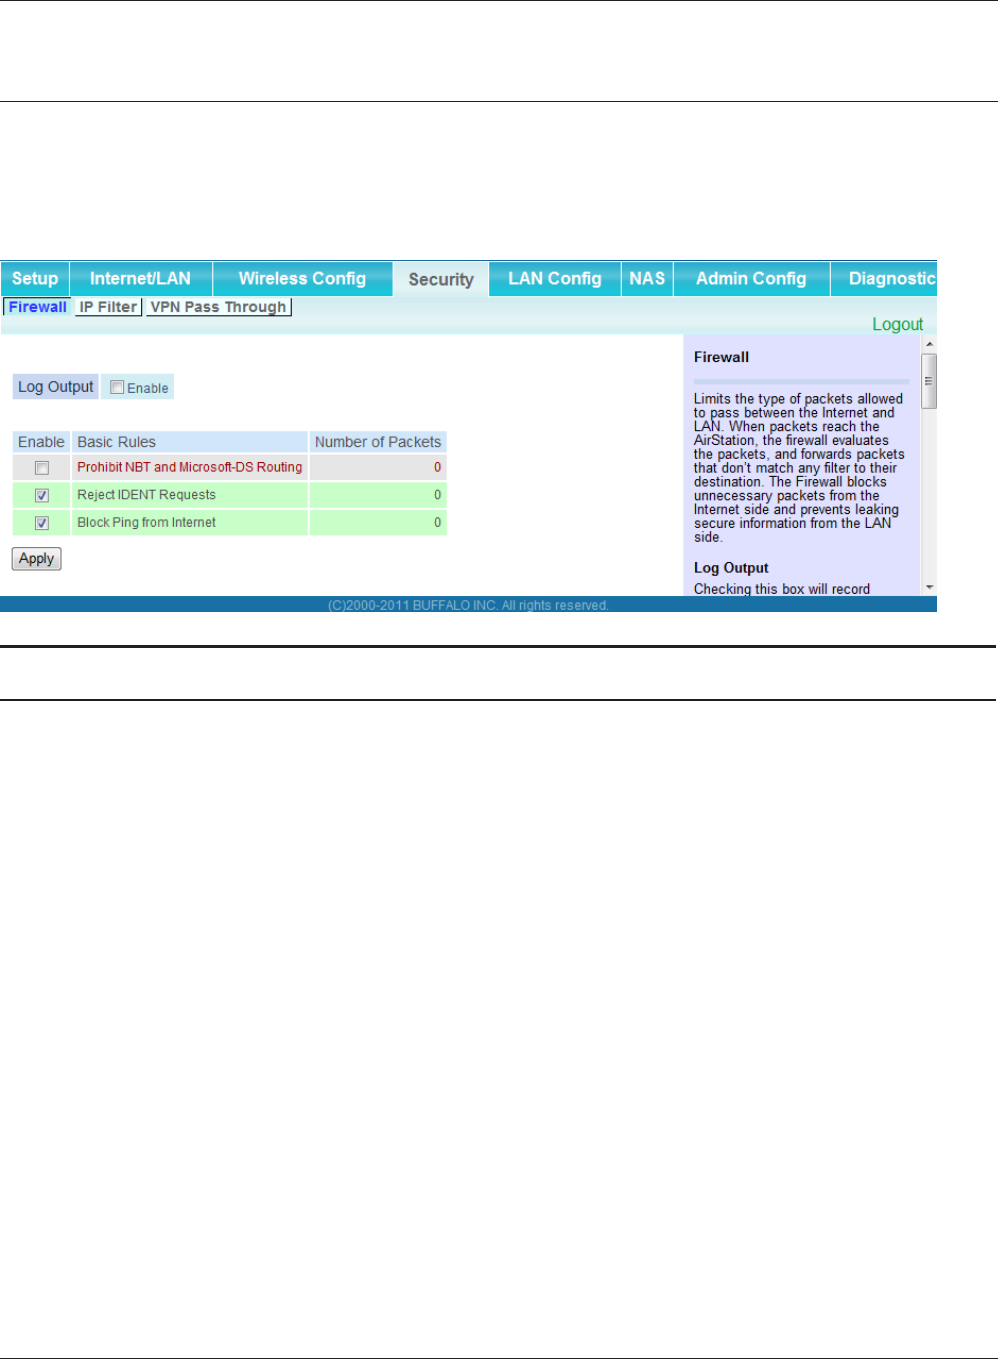Click help panel scroll up arrow

pos(929,344)
